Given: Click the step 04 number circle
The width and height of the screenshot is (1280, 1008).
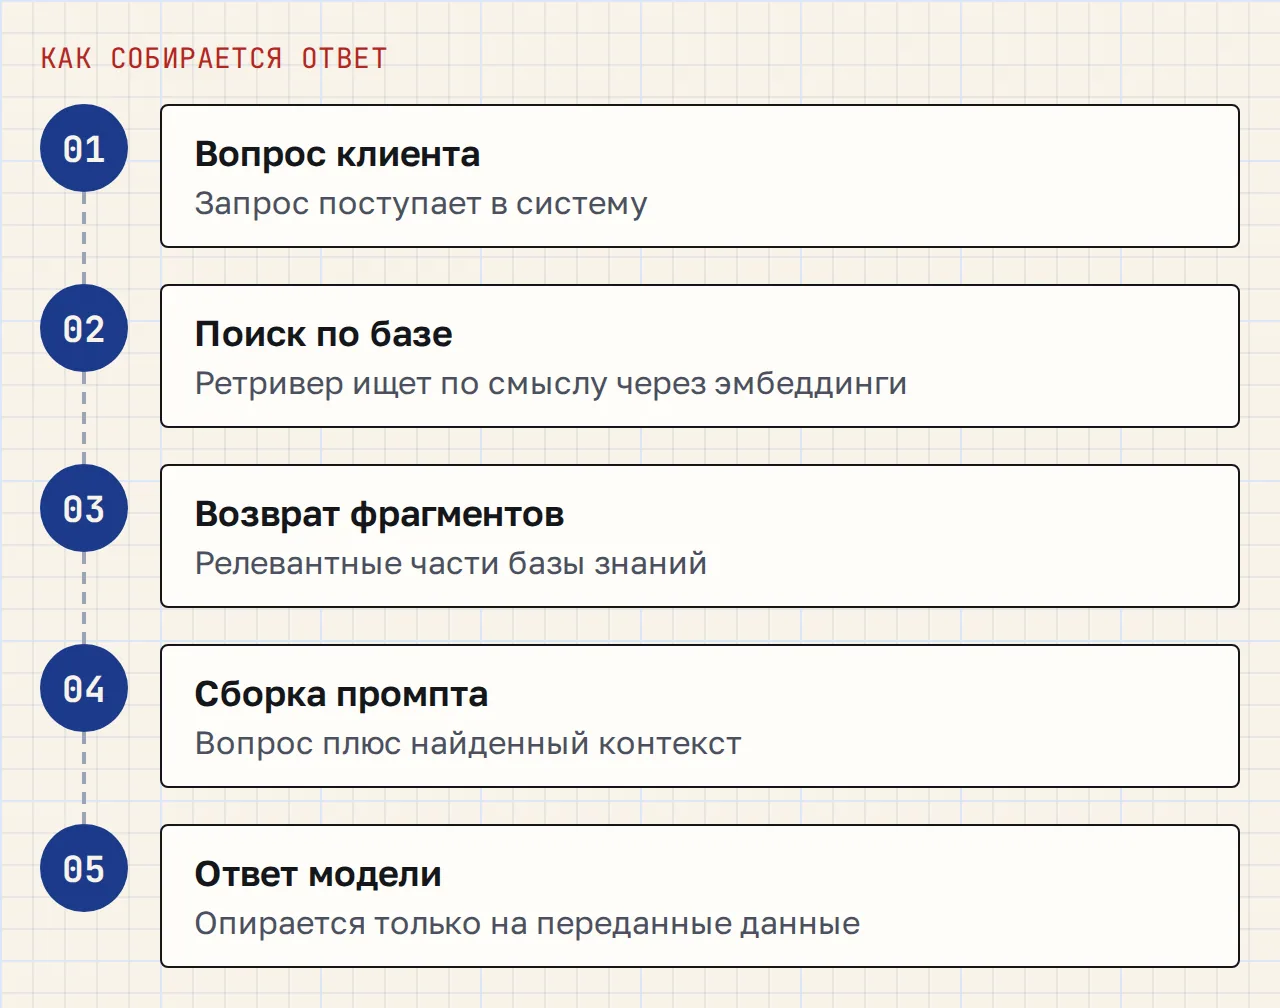Looking at the screenshot, I should point(84,688).
